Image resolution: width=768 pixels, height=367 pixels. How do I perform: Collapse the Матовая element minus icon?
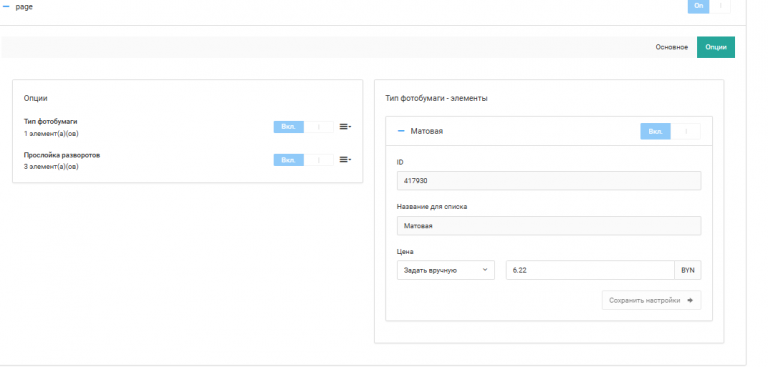coord(401,131)
